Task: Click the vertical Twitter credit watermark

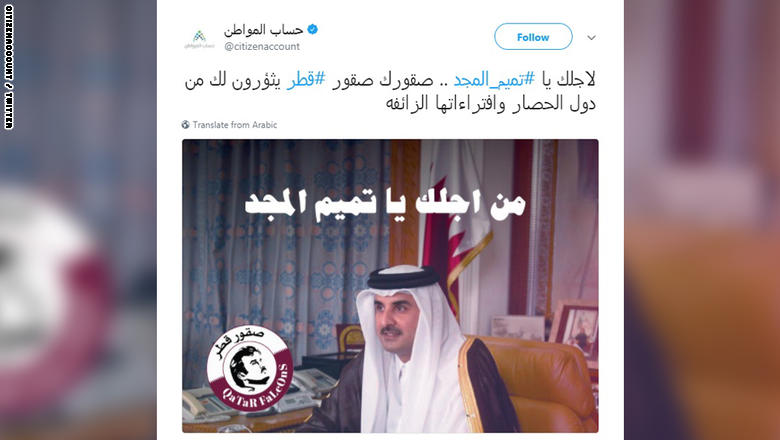Action: [8, 66]
